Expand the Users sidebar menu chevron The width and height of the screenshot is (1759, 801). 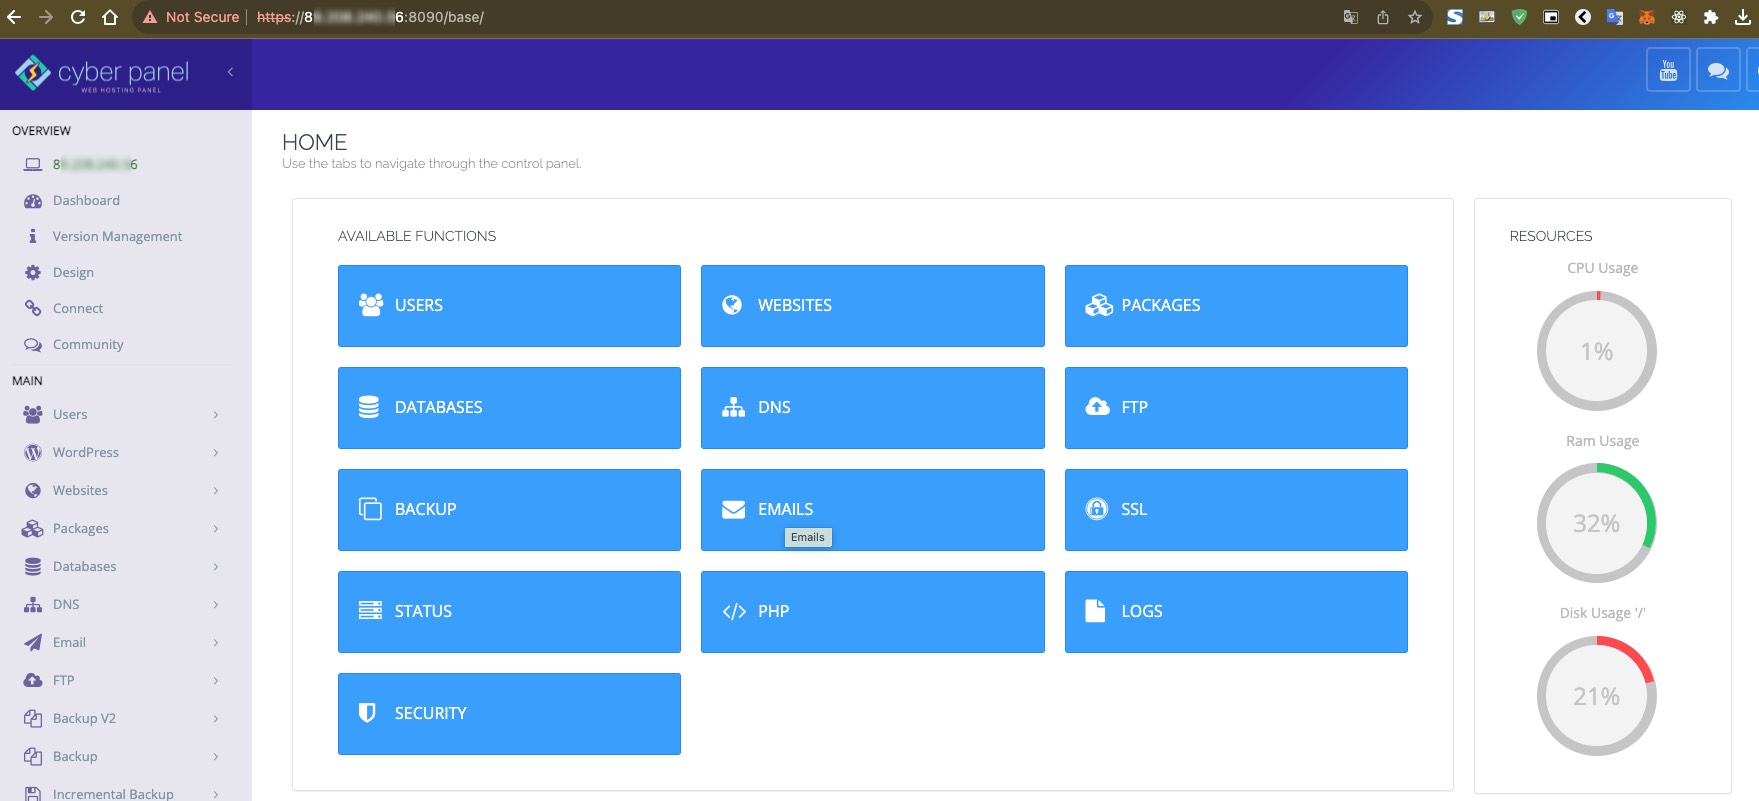pyautogui.click(x=216, y=415)
